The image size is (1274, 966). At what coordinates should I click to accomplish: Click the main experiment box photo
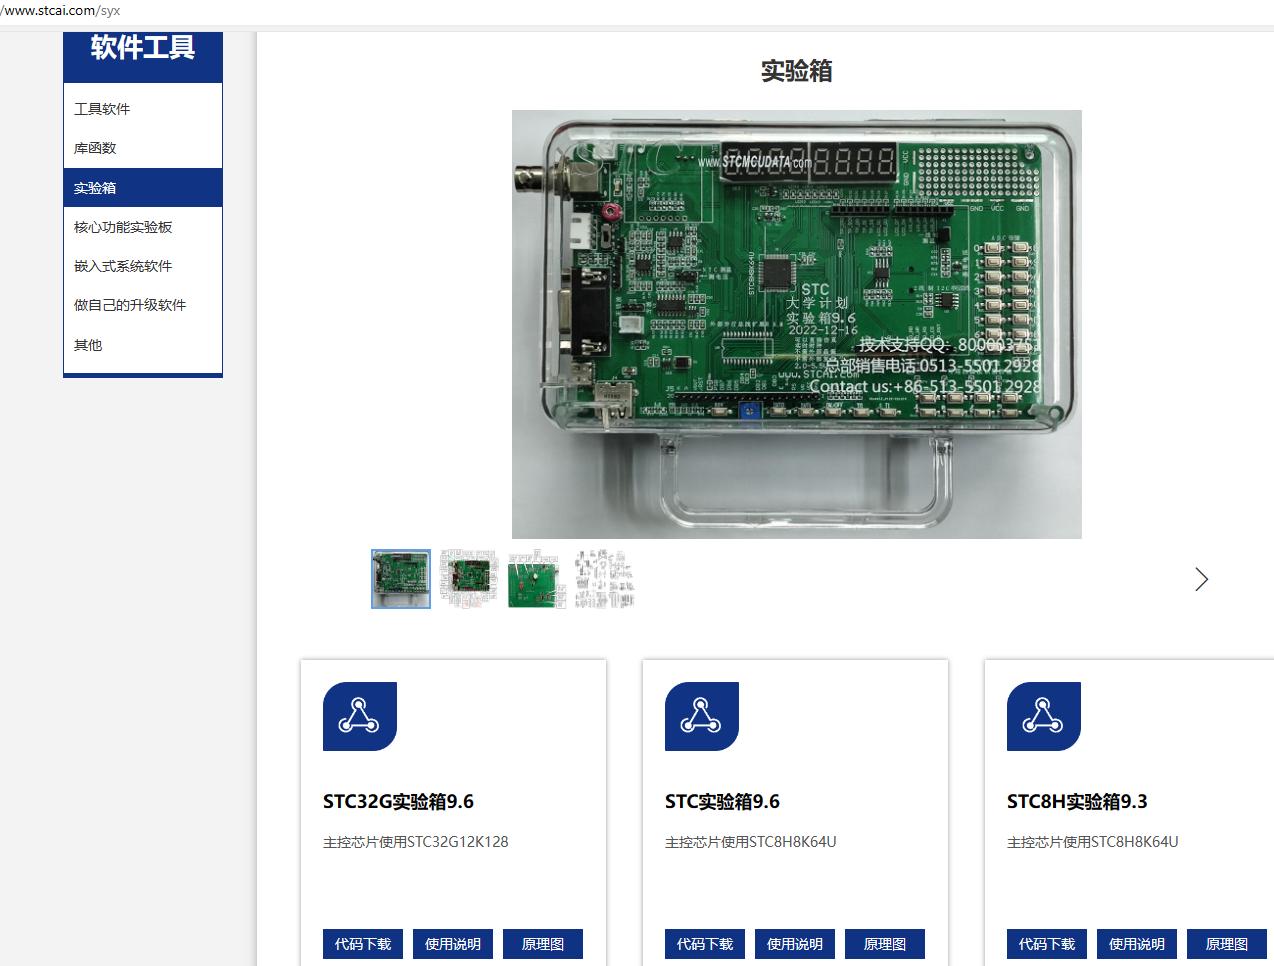tap(797, 324)
